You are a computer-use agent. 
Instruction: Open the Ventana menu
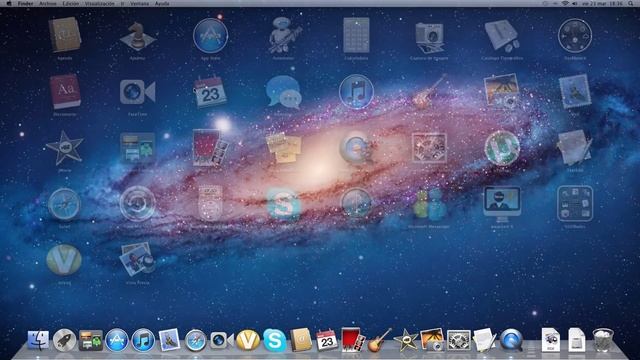[139, 3]
